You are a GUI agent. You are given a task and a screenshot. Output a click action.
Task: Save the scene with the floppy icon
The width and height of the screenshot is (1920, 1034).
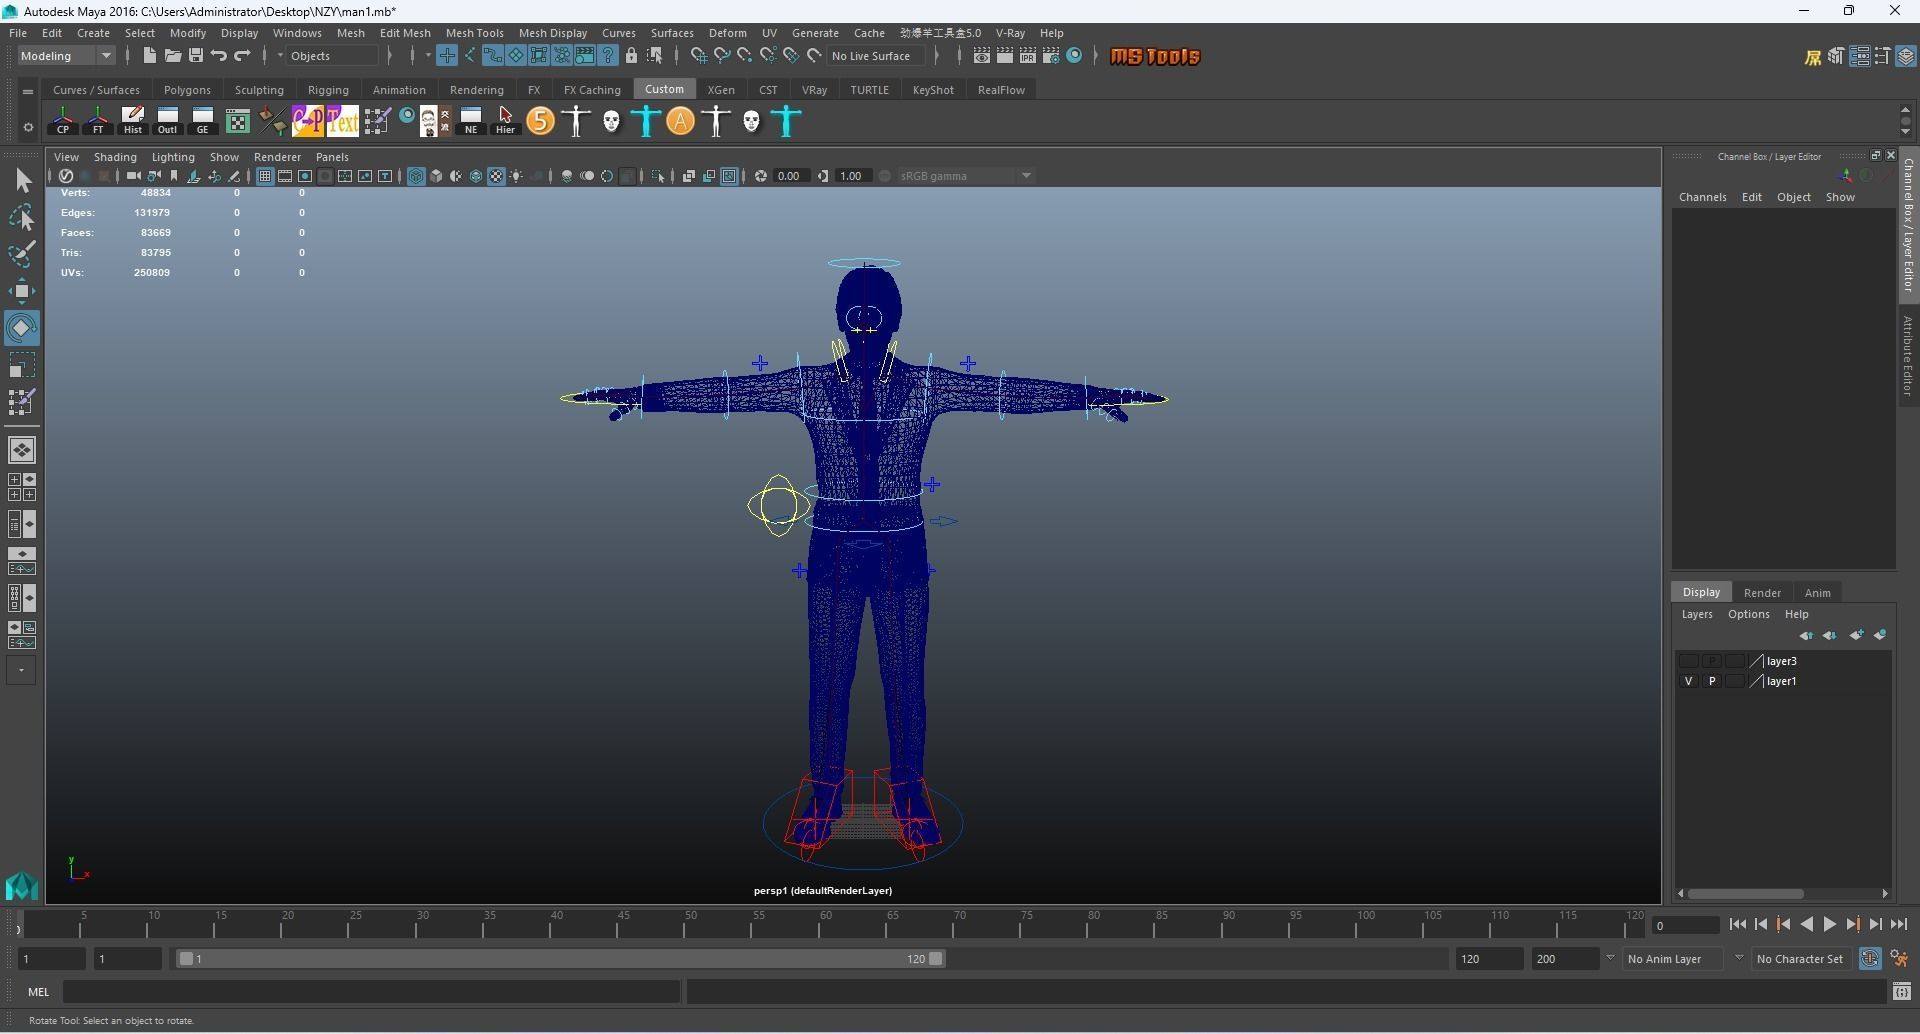pos(196,56)
